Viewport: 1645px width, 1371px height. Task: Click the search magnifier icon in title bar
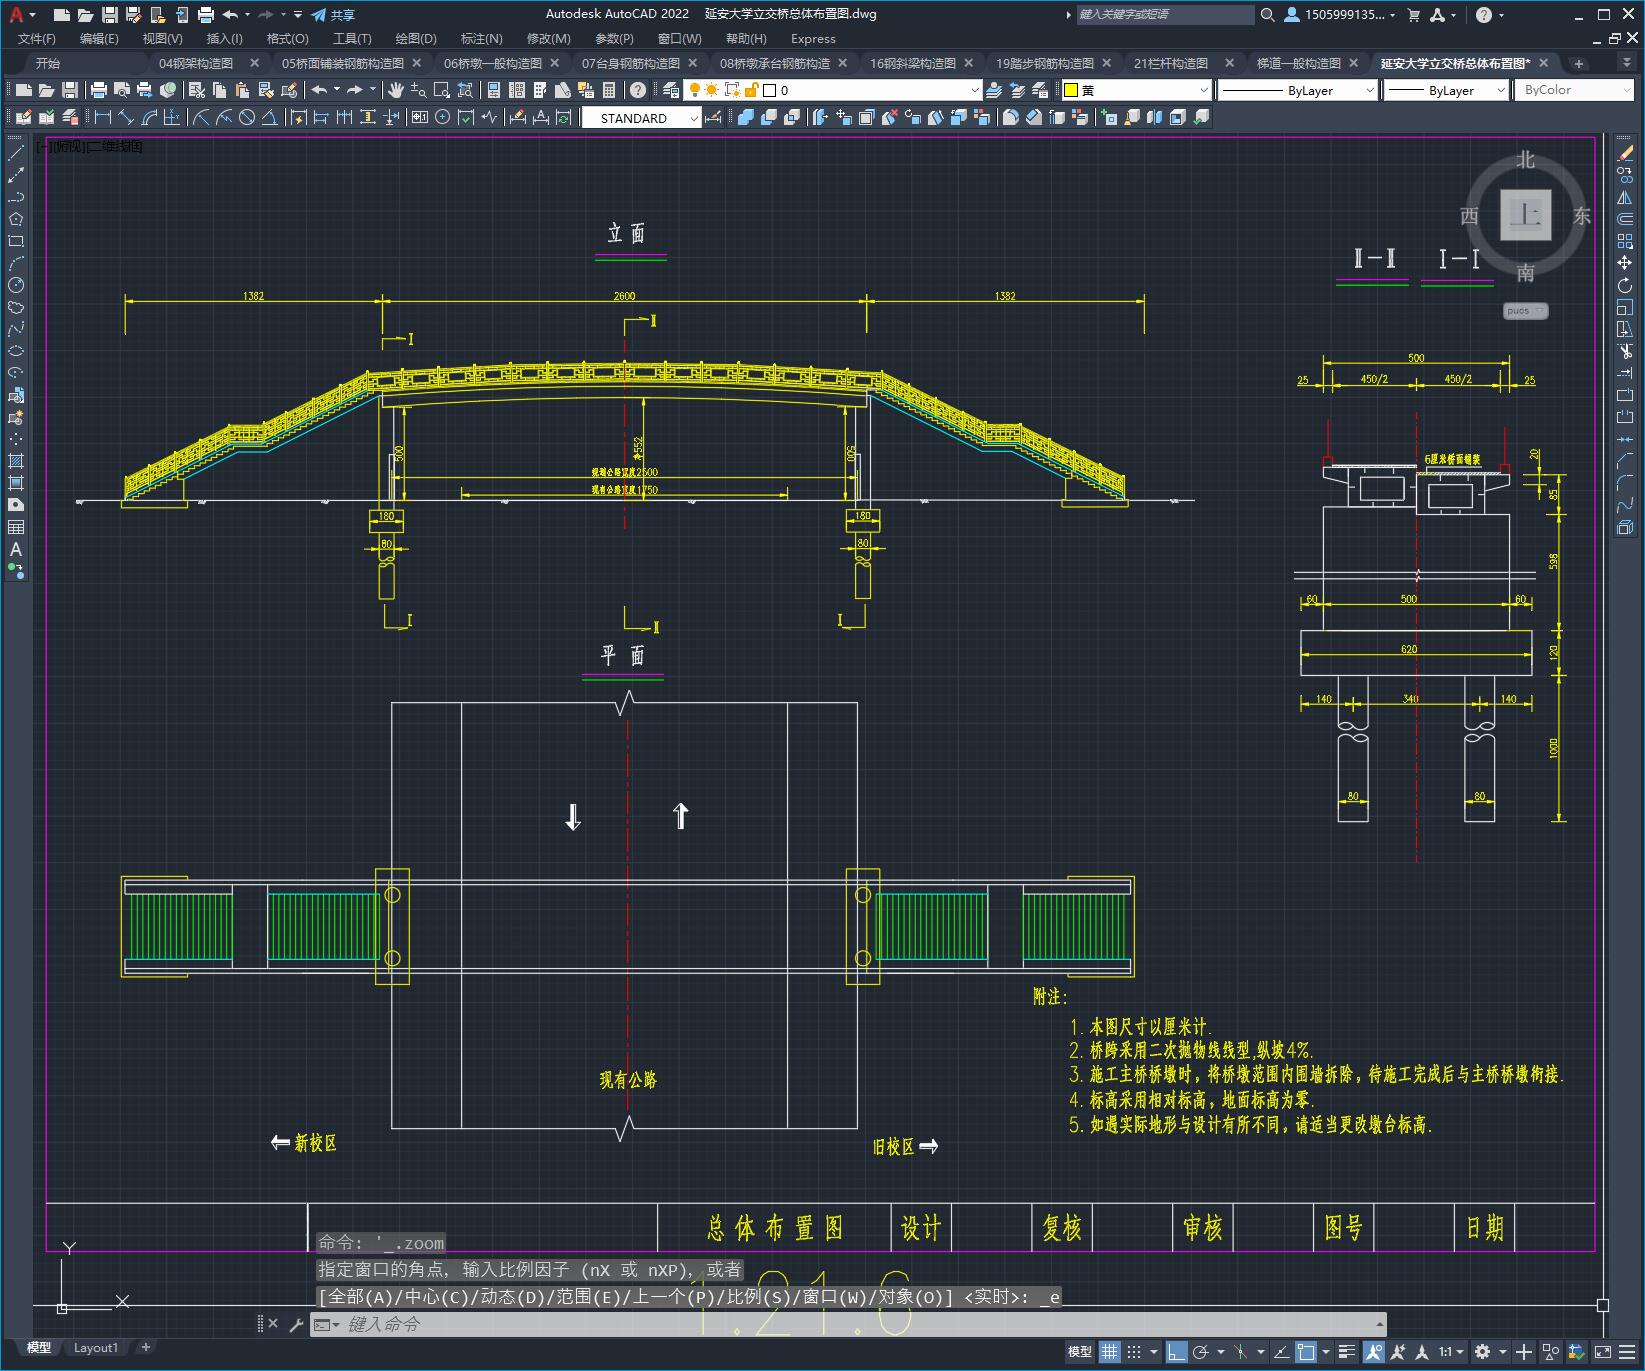[x=1268, y=15]
